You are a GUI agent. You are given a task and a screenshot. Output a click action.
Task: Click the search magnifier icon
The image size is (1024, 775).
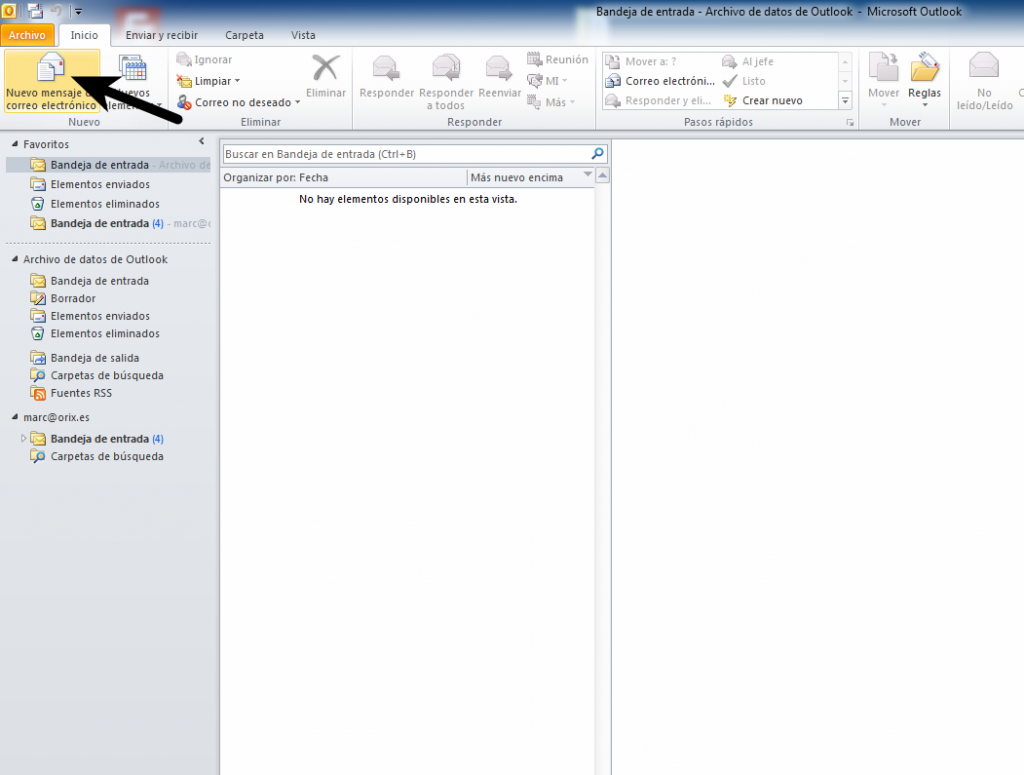[x=597, y=153]
